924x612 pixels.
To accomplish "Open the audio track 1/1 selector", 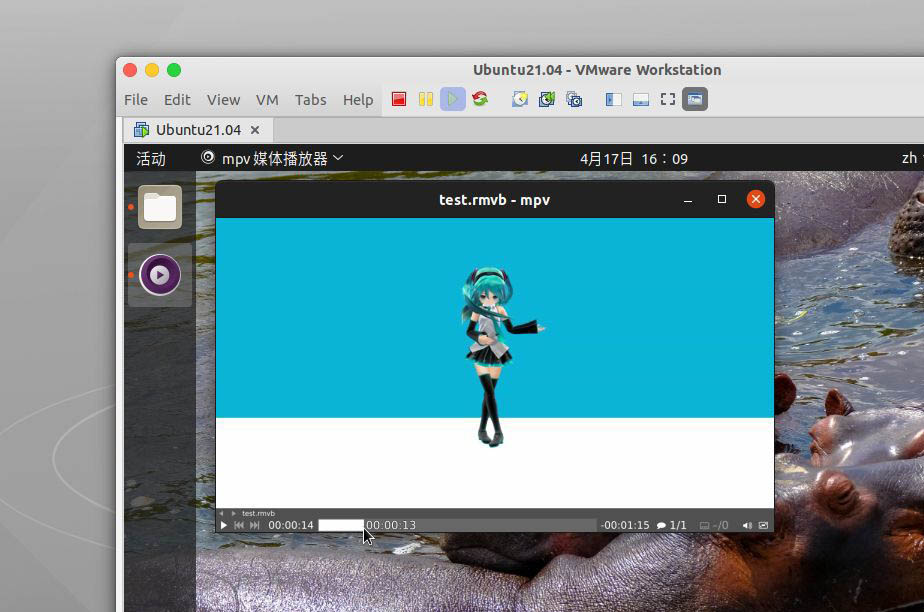I will [x=672, y=525].
